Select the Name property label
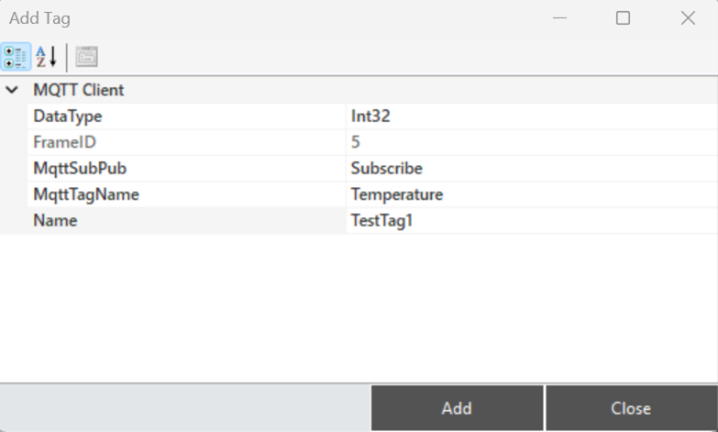Viewport: 718px width, 432px height. point(55,221)
